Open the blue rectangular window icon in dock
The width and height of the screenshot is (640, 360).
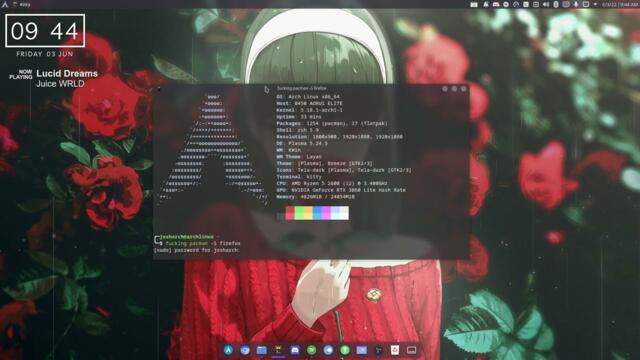pos(362,350)
